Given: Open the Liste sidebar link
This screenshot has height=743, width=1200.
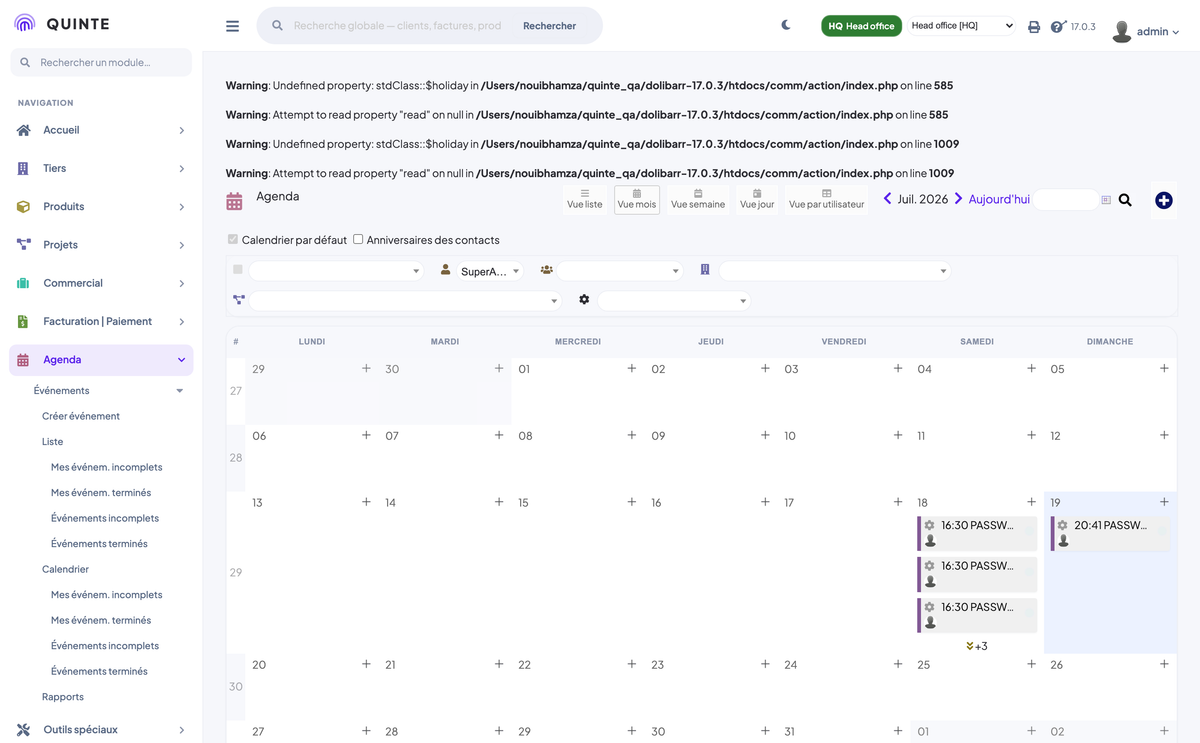Looking at the screenshot, I should [53, 442].
